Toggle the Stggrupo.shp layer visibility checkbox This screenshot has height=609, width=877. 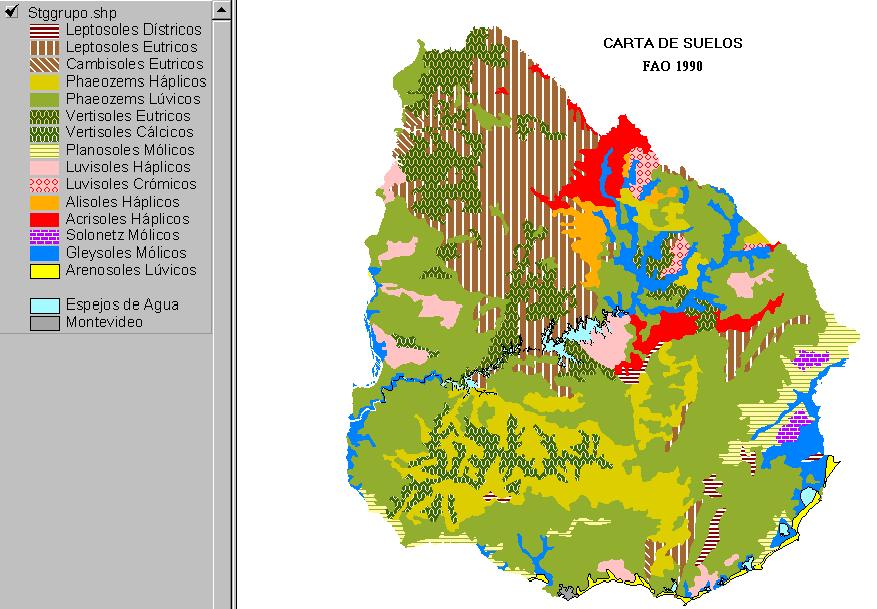[x=12, y=12]
